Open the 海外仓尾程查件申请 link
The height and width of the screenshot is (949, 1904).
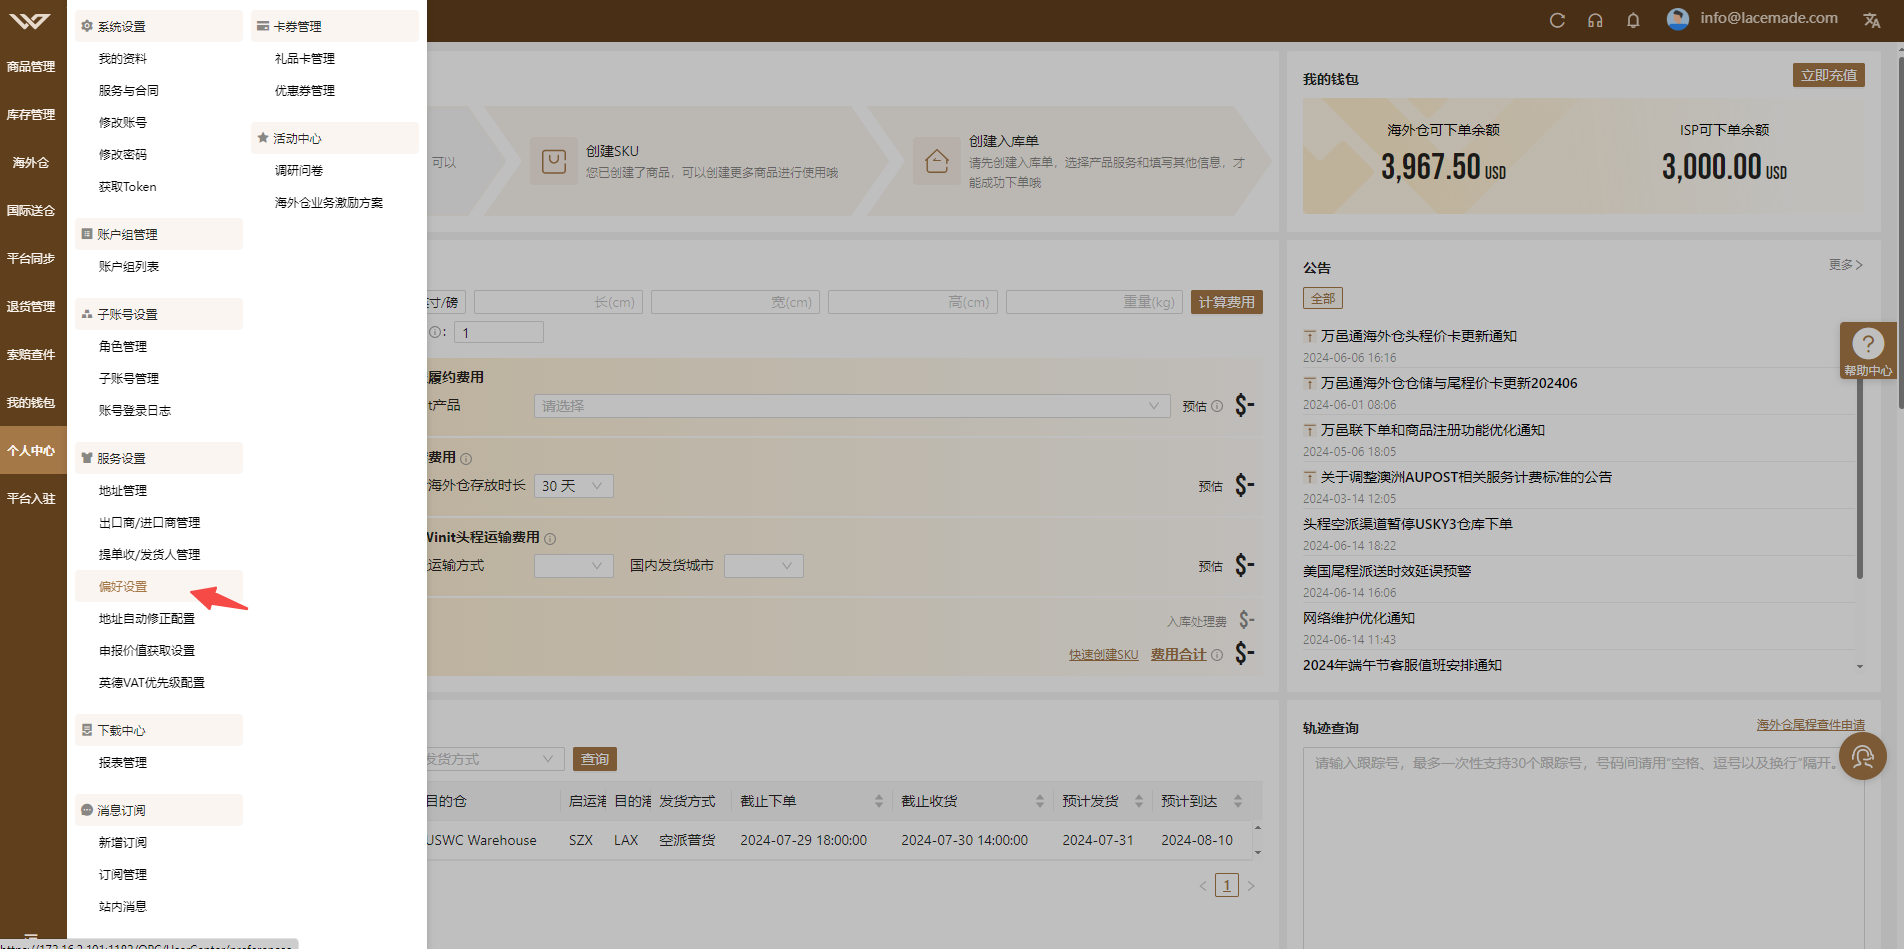(1811, 725)
